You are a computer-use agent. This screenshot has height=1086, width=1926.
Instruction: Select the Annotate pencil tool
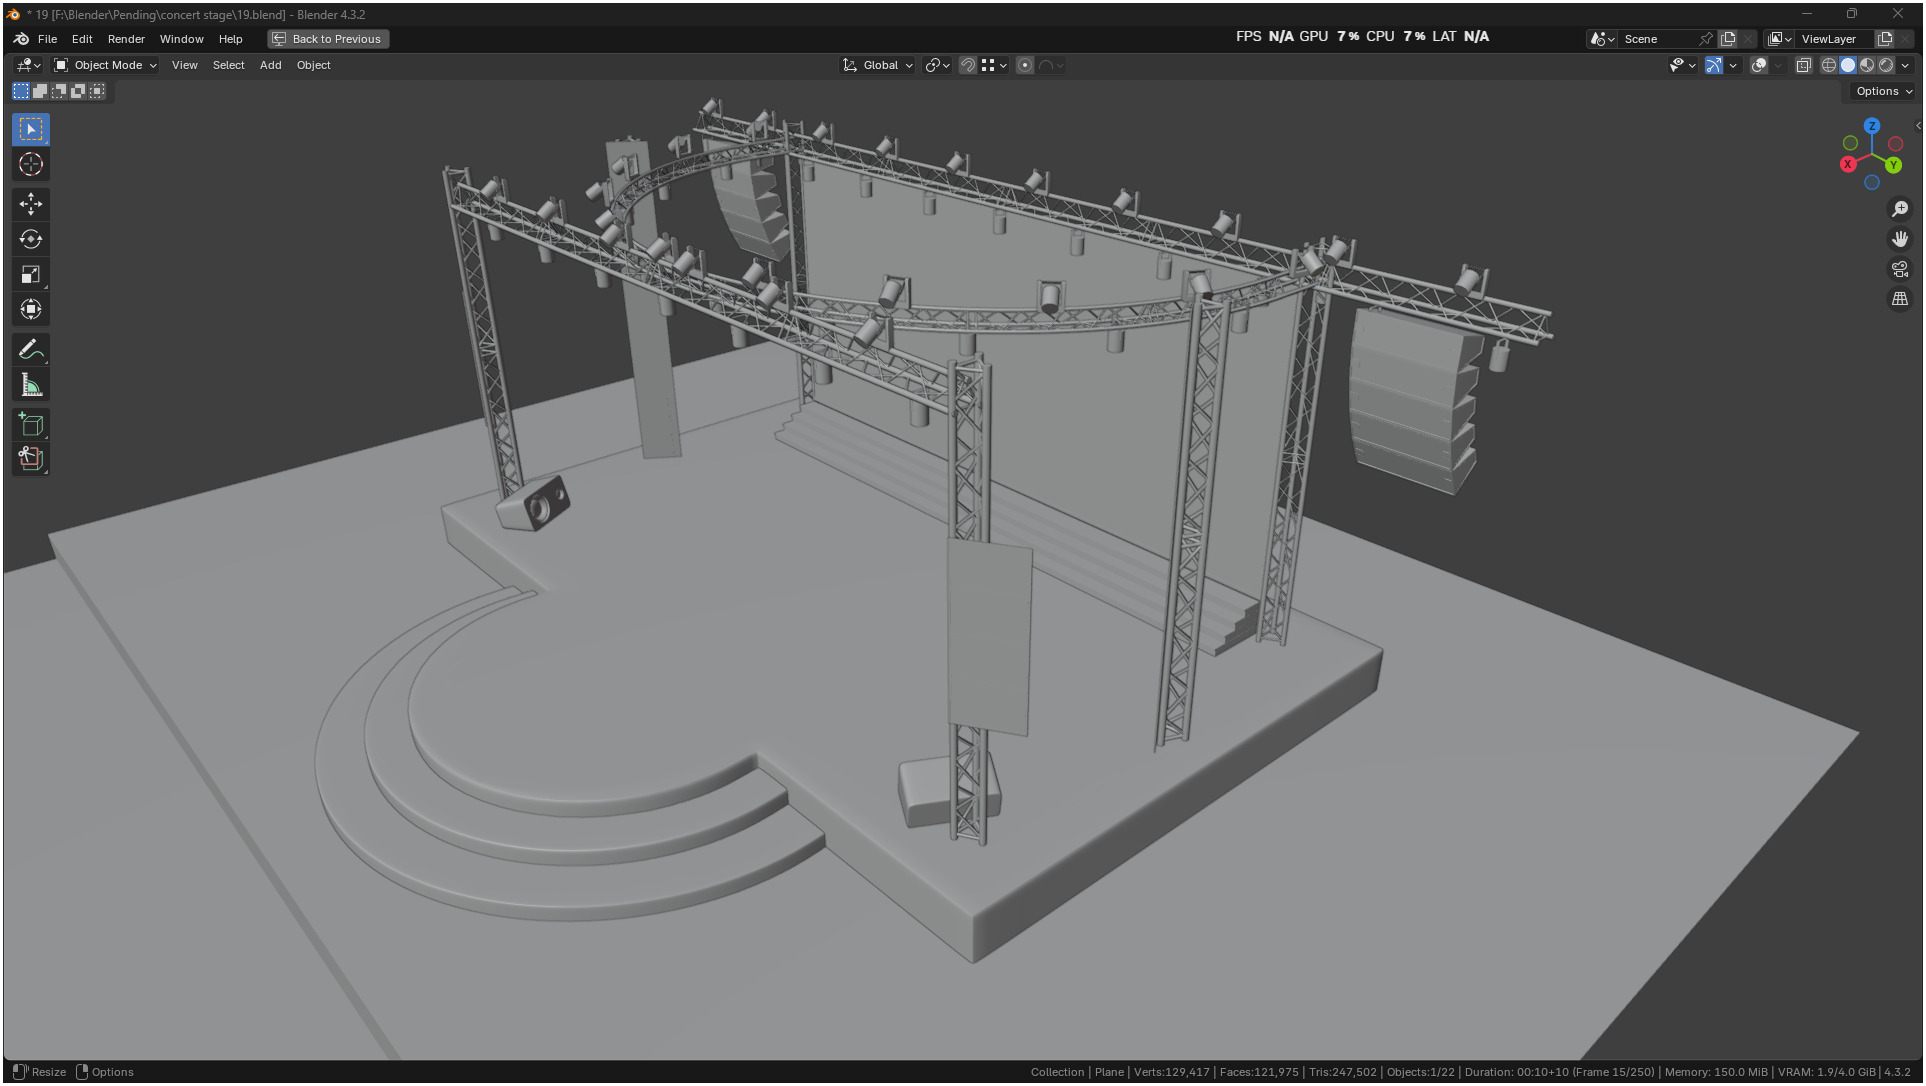[x=31, y=350]
